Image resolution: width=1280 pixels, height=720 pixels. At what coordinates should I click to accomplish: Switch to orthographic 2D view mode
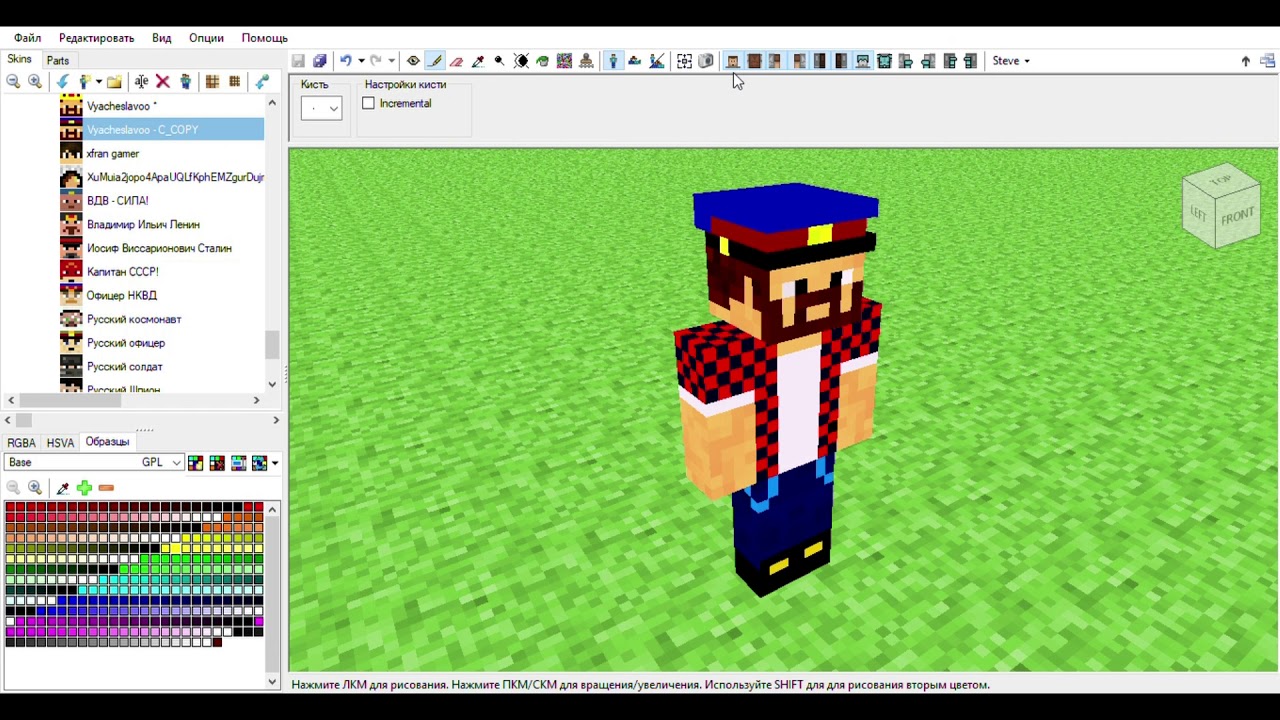pyautogui.click(x=635, y=61)
